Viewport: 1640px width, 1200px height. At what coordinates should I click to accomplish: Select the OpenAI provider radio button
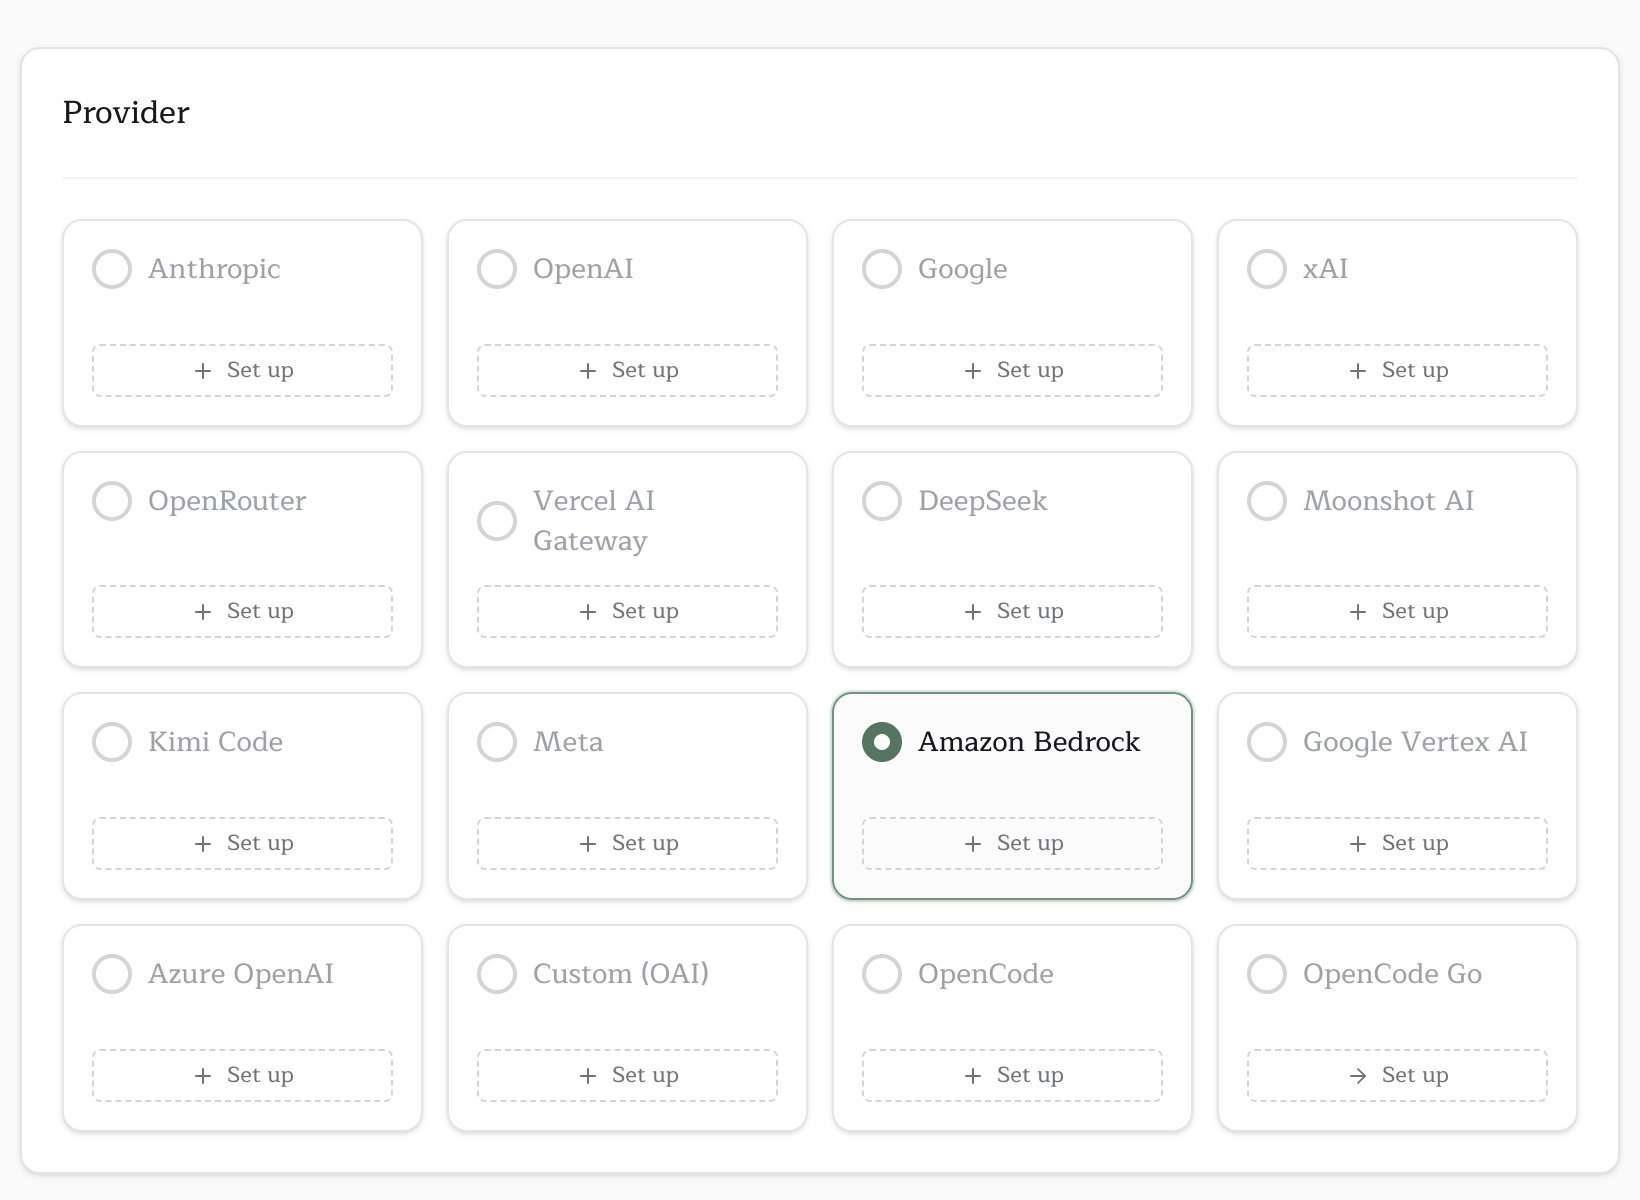click(x=497, y=269)
